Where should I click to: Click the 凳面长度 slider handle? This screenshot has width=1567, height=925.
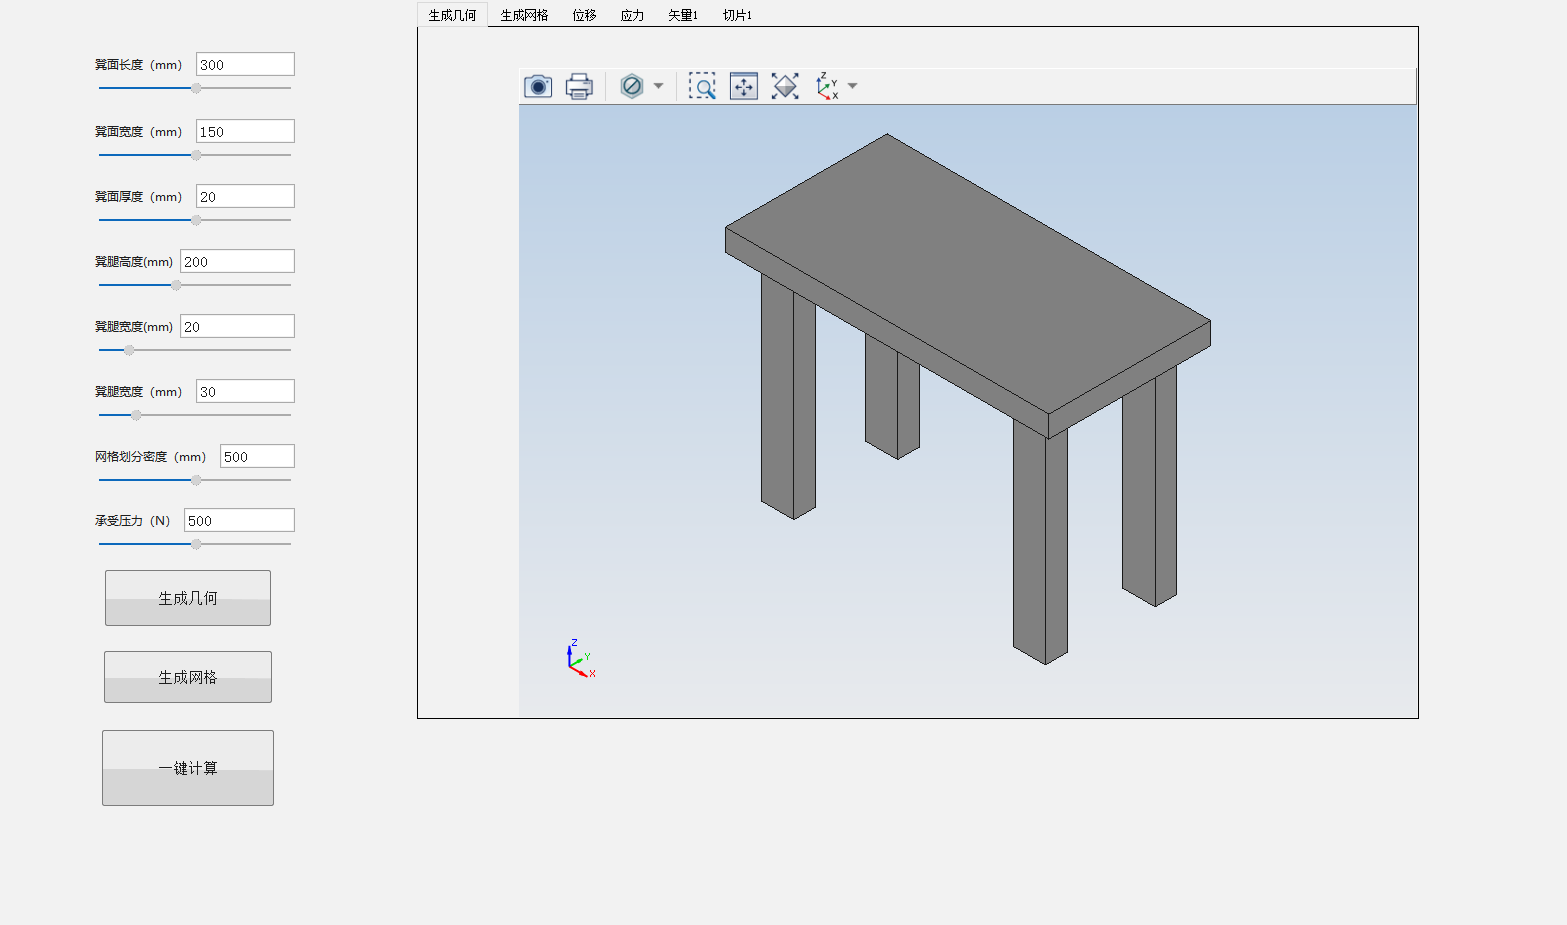coord(196,88)
